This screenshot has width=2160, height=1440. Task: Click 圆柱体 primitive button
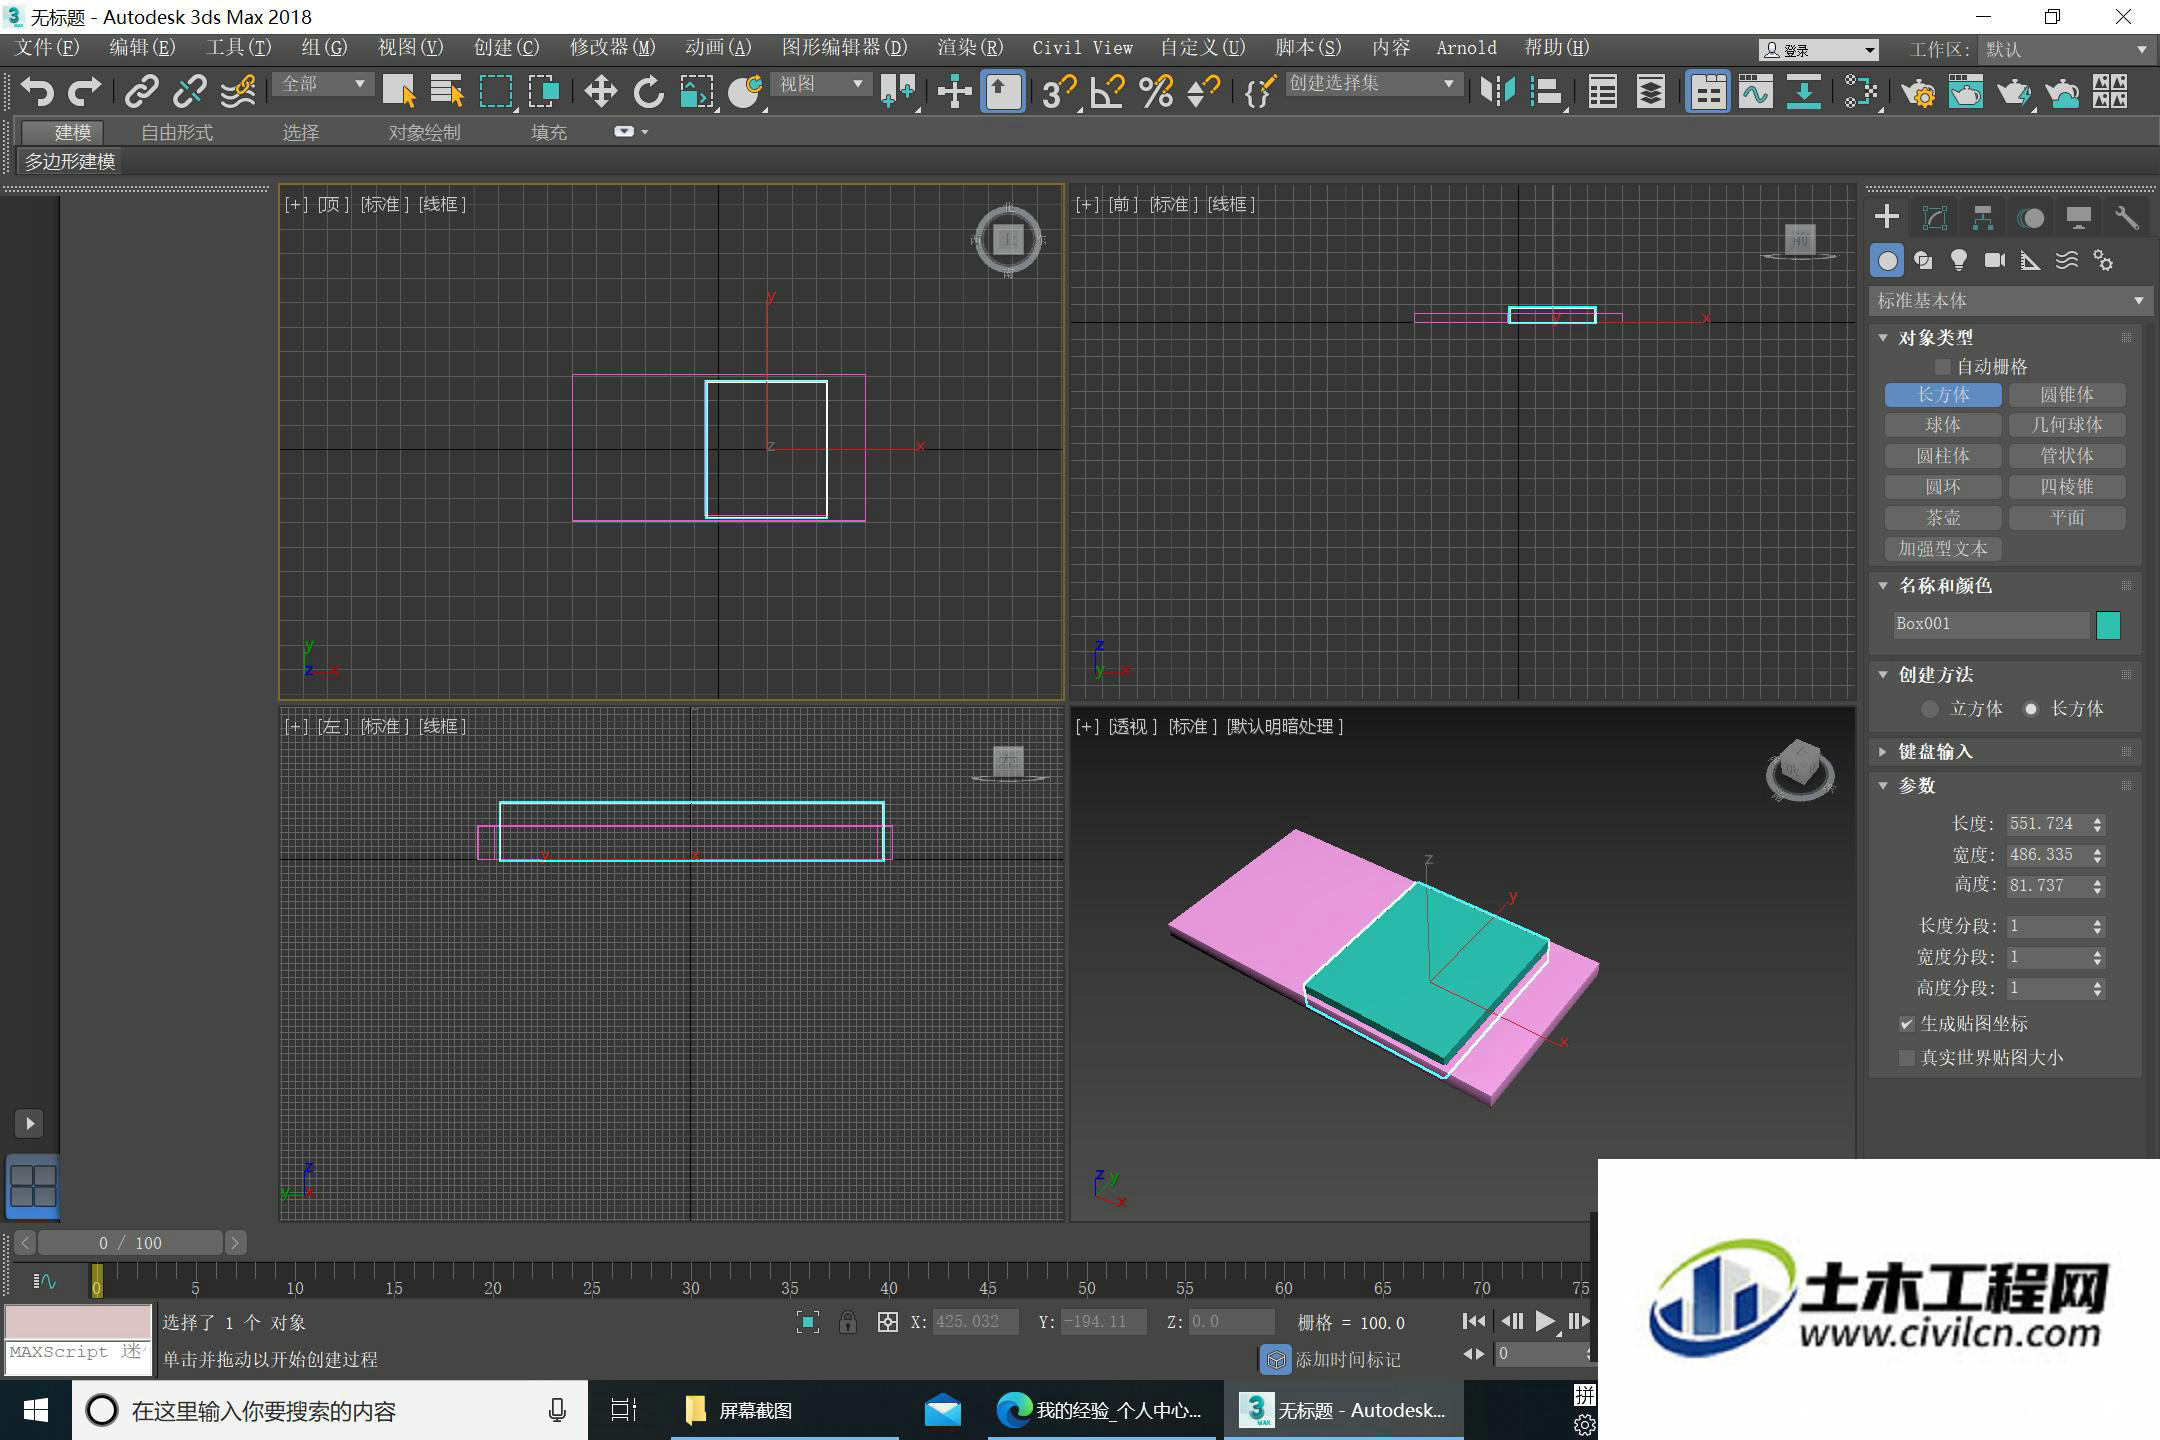(1943, 457)
